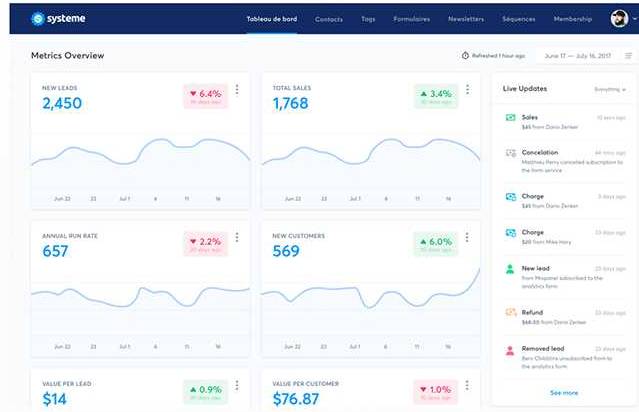Open the June 17 – July 16 date range
Screen dimensions: 639x412
tap(577, 56)
